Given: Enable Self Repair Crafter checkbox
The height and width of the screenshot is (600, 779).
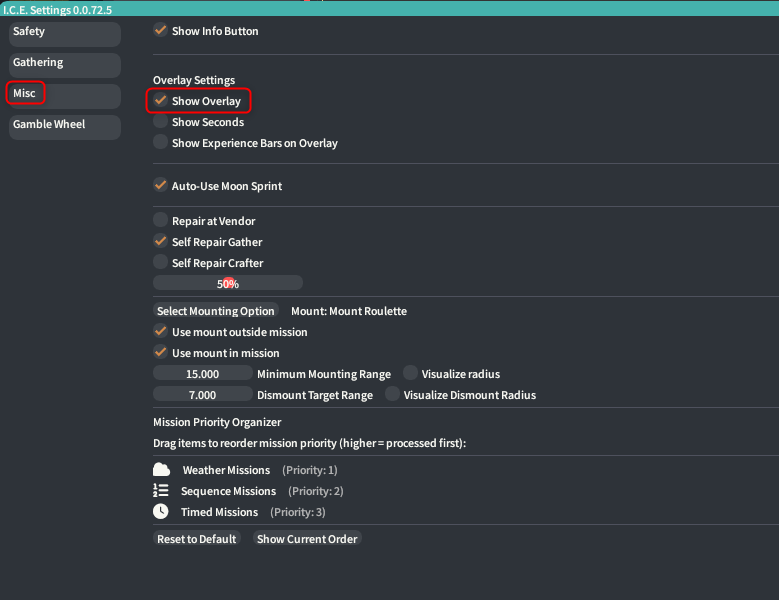Looking at the screenshot, I should [x=160, y=263].
